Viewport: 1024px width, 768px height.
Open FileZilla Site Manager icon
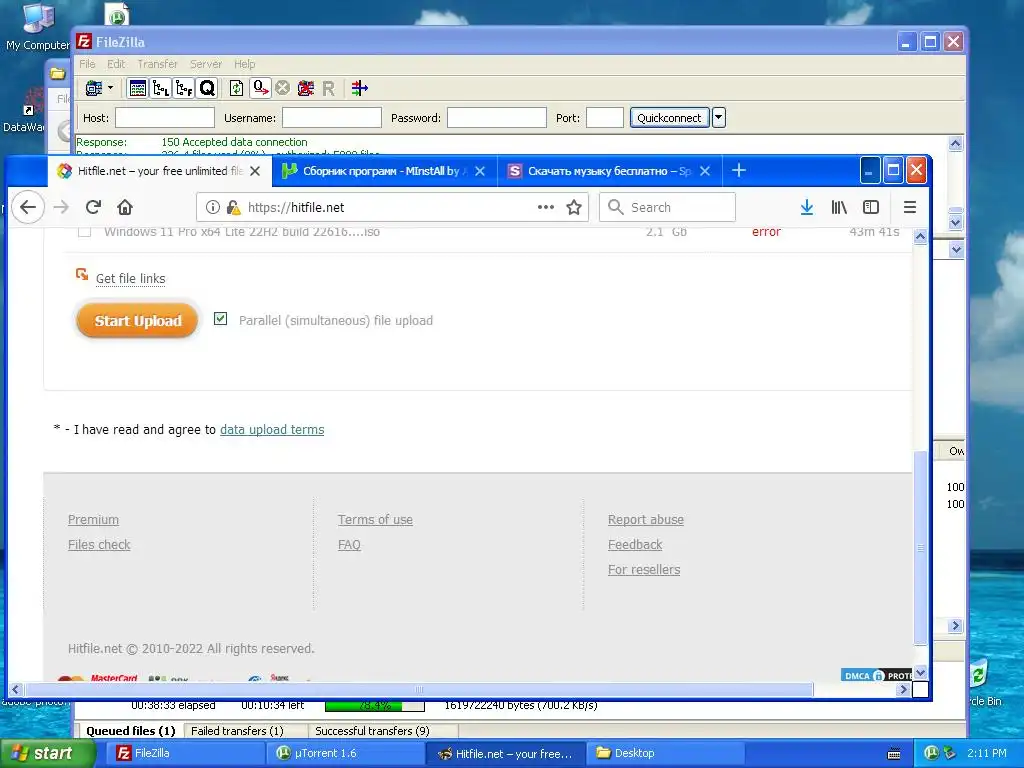[x=94, y=88]
